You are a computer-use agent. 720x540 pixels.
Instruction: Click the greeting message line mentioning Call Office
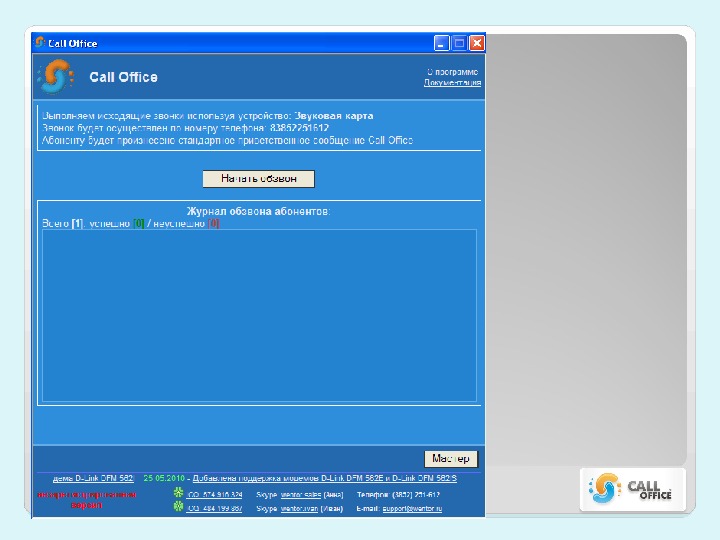[227, 141]
